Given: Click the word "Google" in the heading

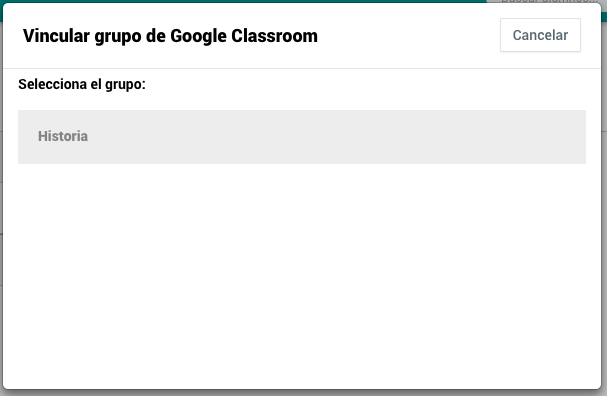Looking at the screenshot, I should click(x=198, y=36).
